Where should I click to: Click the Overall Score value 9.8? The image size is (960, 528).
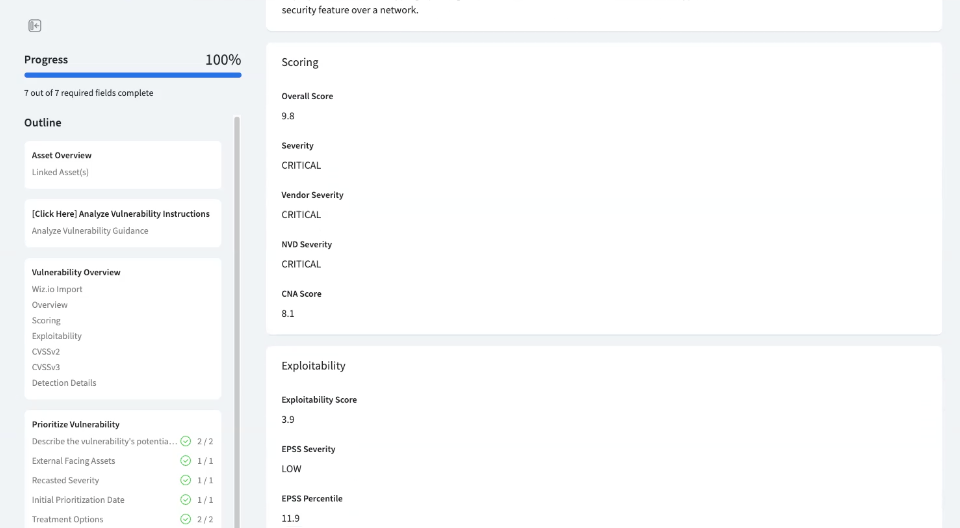[x=288, y=116]
